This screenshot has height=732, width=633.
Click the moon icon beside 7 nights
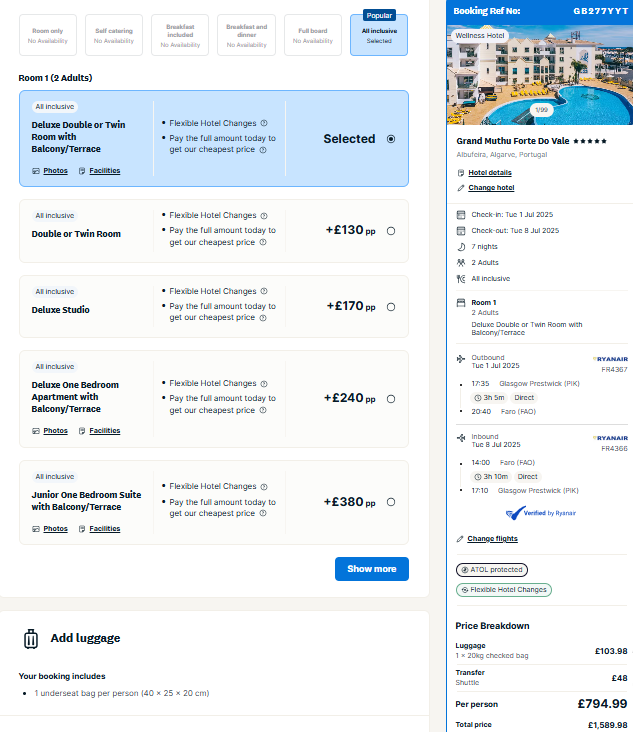click(461, 246)
